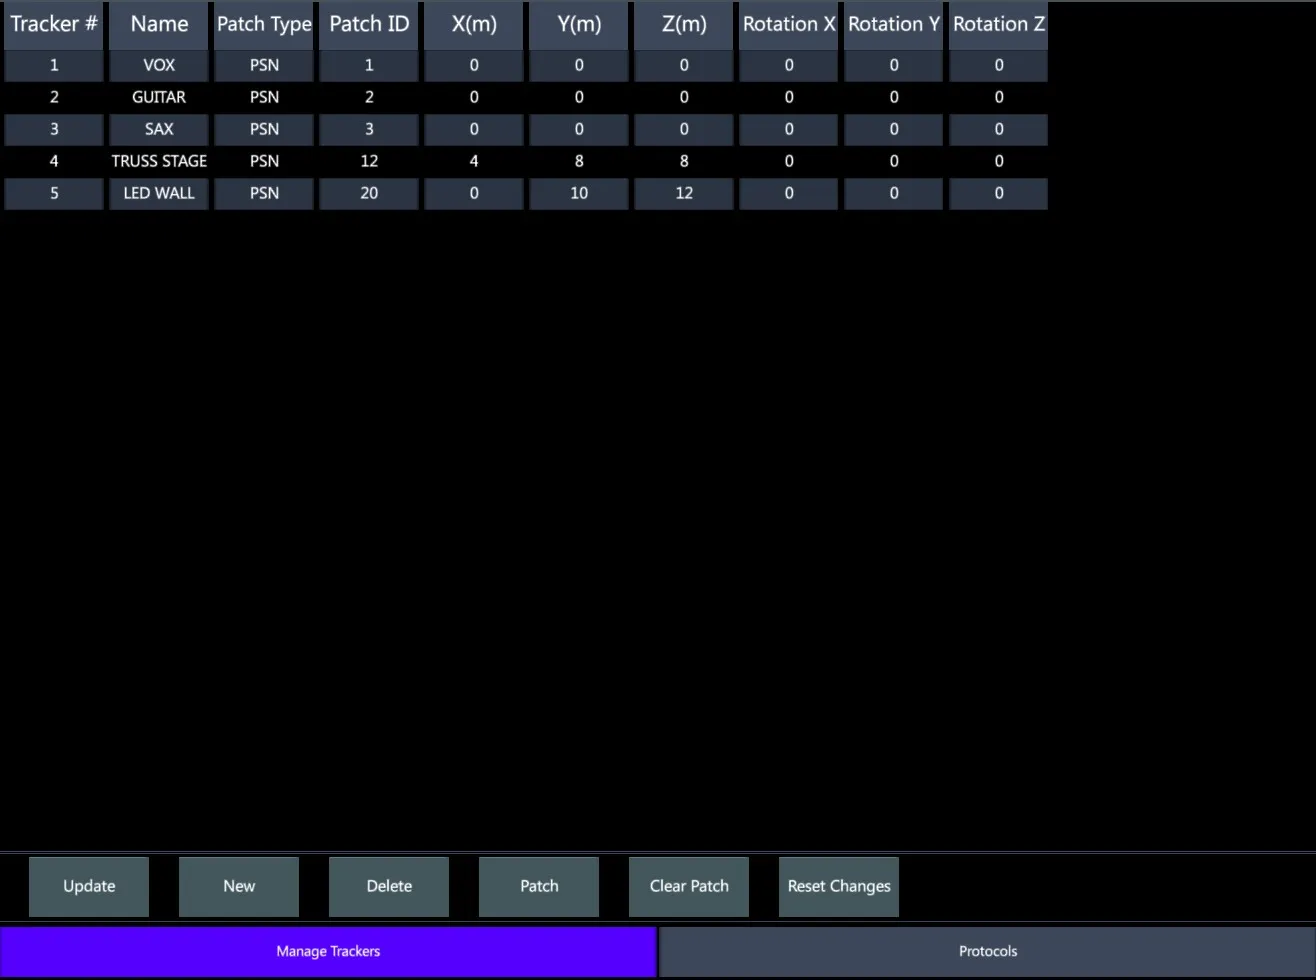Viewport: 1316px width, 980px height.
Task: Select the TRUSS STAGE name cell
Action: [159, 161]
